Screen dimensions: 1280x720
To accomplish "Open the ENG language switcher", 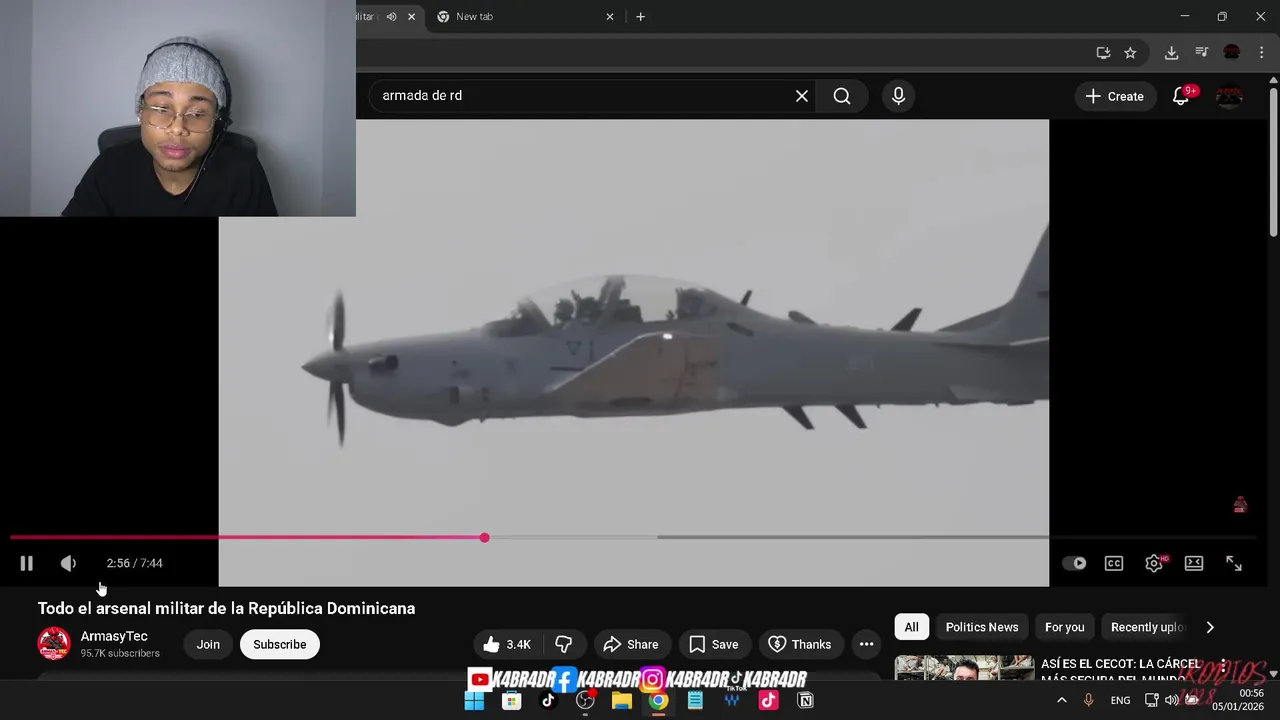I will tap(1121, 700).
